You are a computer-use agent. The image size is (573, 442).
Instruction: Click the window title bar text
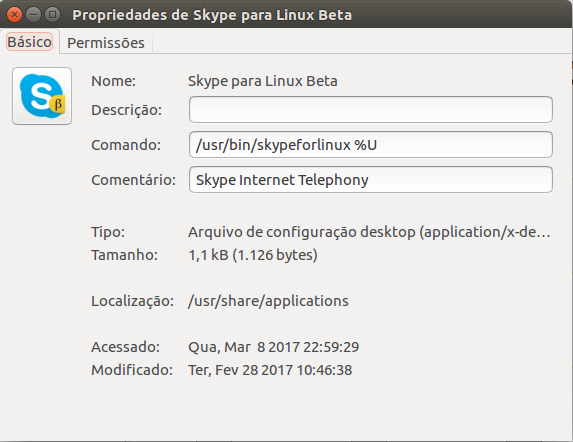(x=212, y=15)
